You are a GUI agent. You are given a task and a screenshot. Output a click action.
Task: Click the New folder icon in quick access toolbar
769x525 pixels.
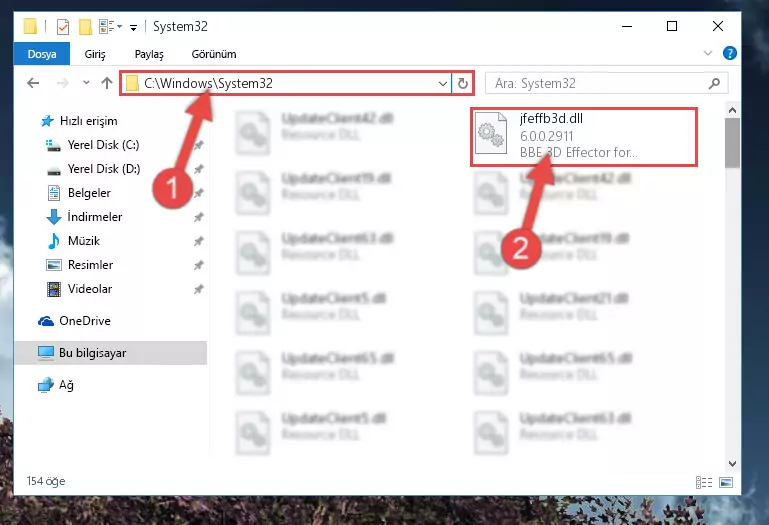pos(85,26)
